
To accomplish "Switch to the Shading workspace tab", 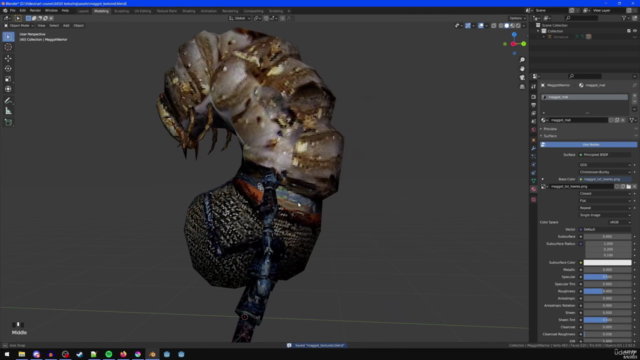I will point(189,11).
